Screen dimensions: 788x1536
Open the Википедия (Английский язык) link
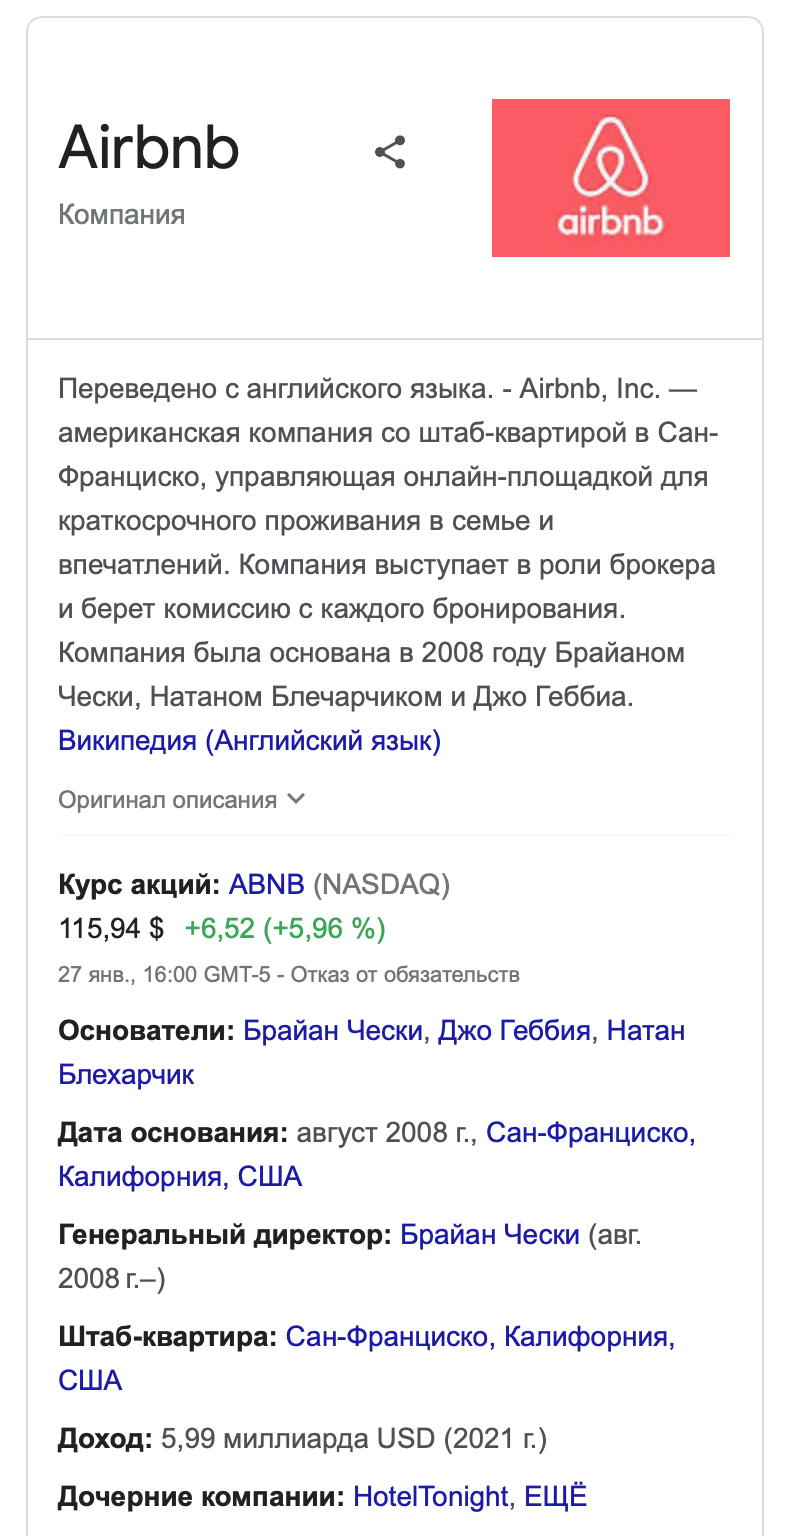(x=249, y=741)
